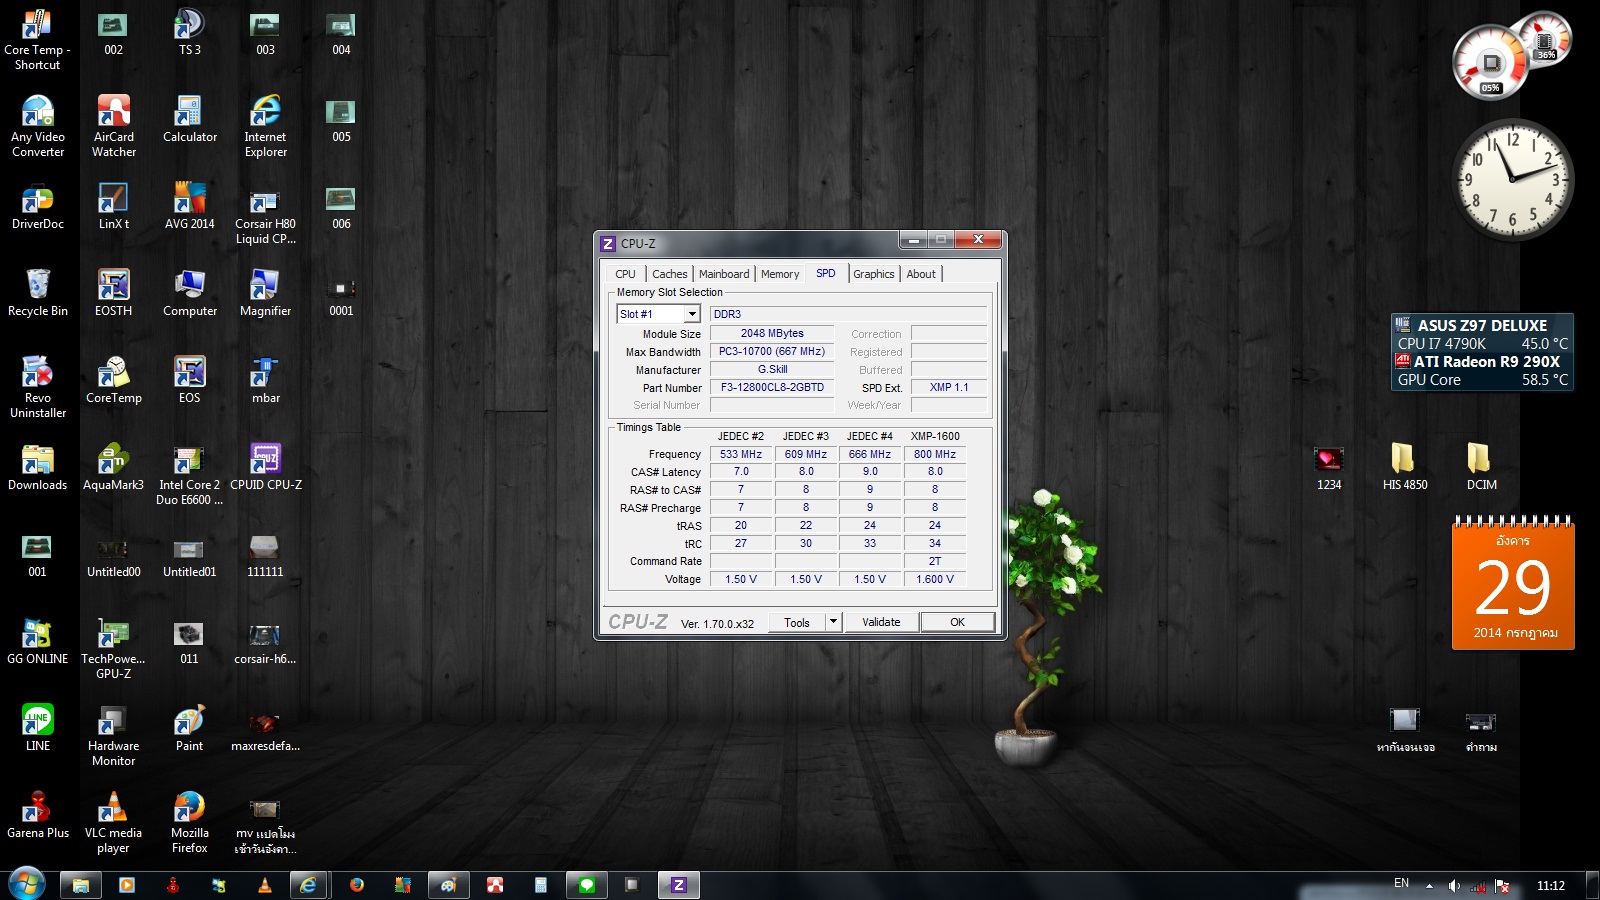Click the Module Size 2048 MBytes field
The height and width of the screenshot is (900, 1600).
(x=772, y=333)
